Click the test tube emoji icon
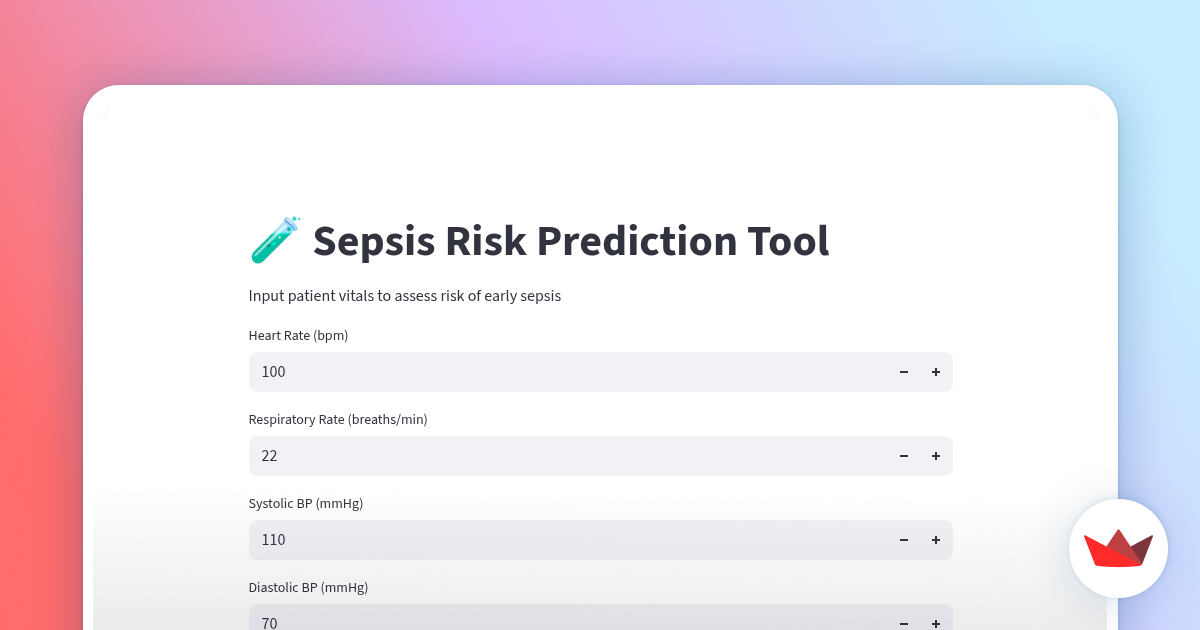The width and height of the screenshot is (1200, 630). coord(274,239)
